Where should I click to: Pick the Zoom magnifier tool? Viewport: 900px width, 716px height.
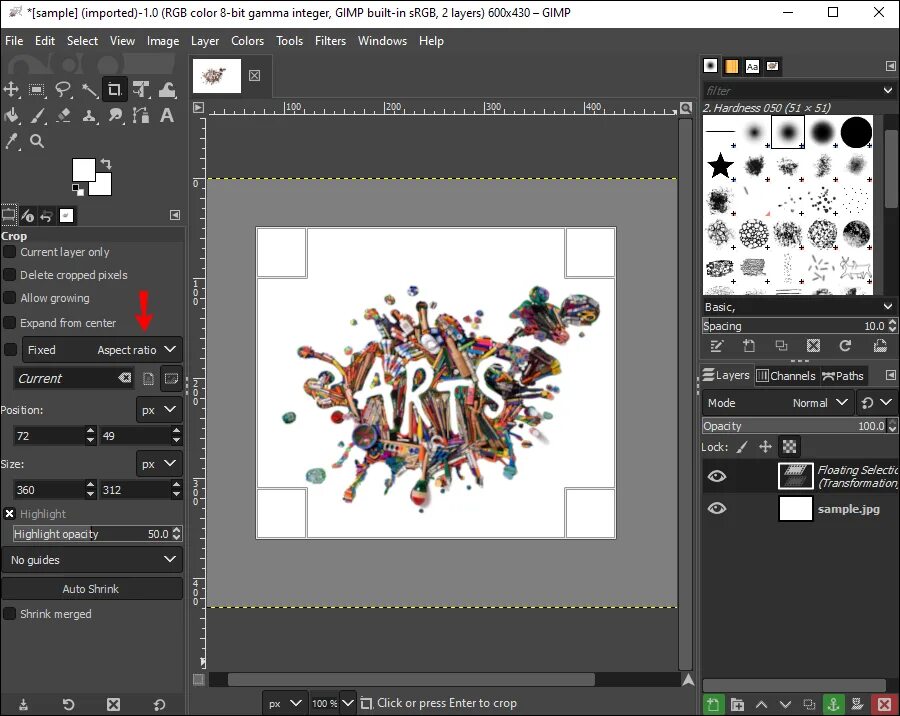pos(37,141)
